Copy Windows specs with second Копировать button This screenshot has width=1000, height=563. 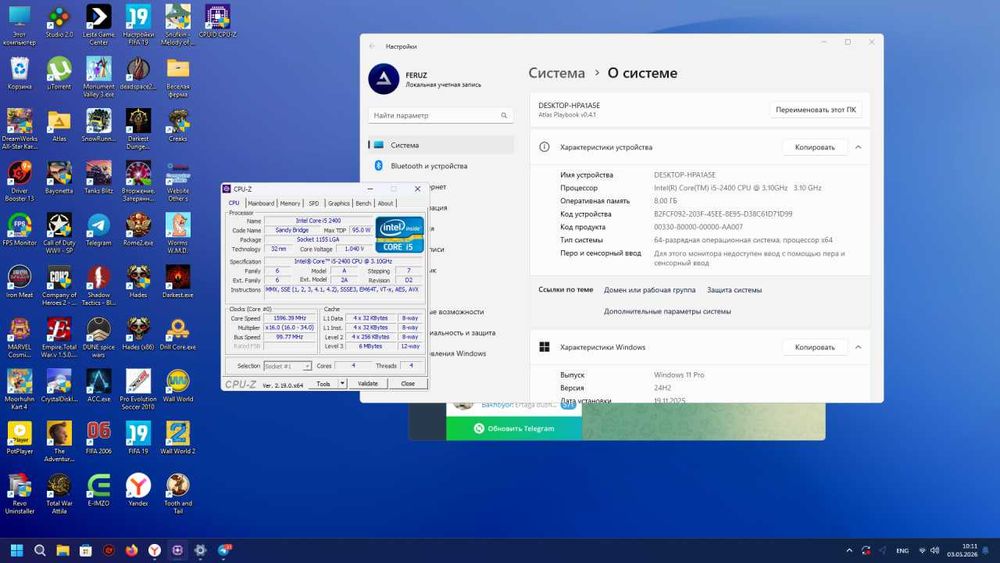(x=814, y=347)
